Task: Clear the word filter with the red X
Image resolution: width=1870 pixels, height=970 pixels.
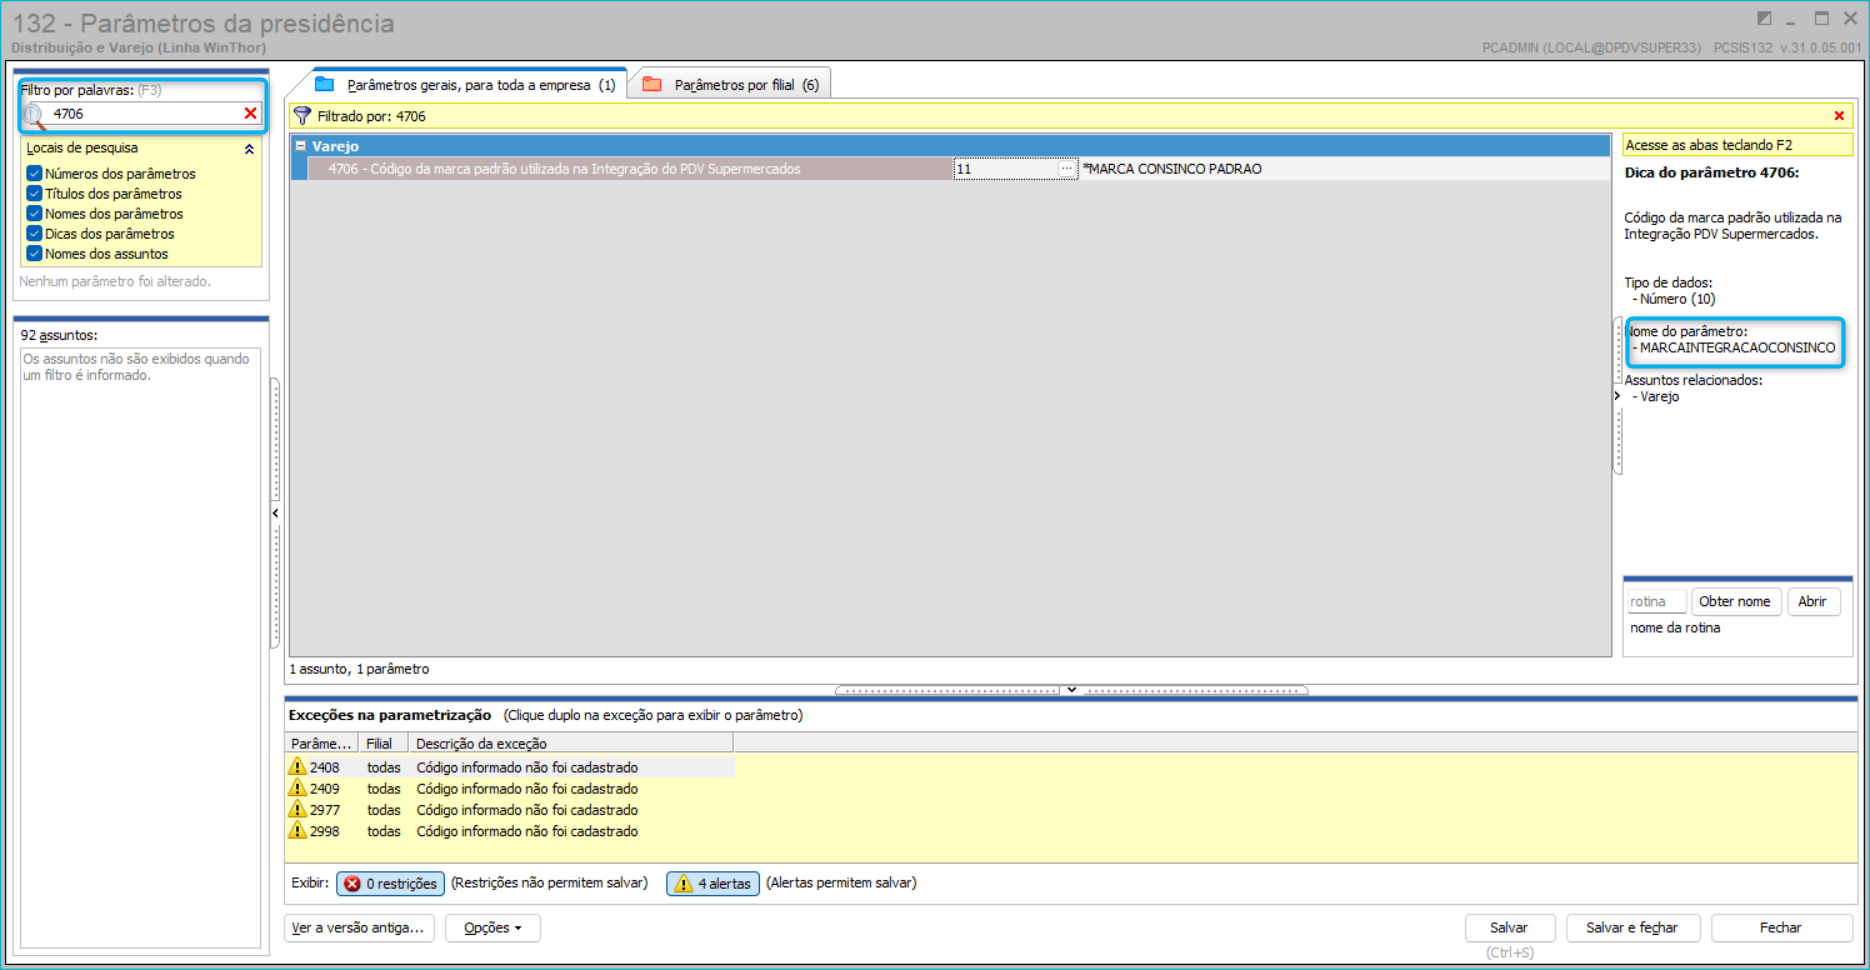Action: click(250, 114)
